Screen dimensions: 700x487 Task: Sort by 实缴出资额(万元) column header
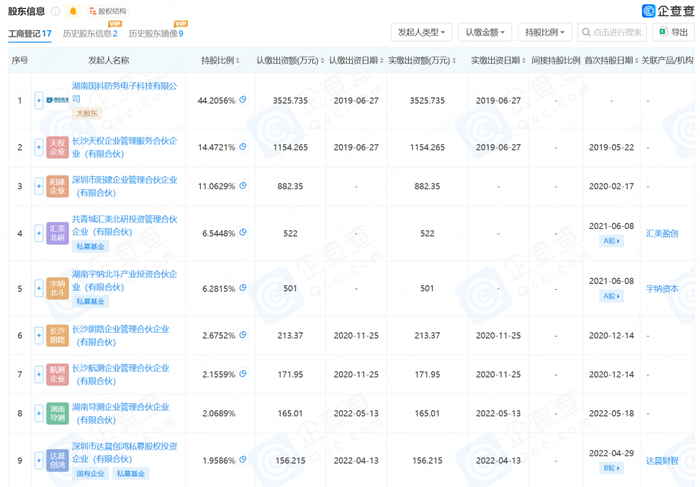[x=422, y=60]
